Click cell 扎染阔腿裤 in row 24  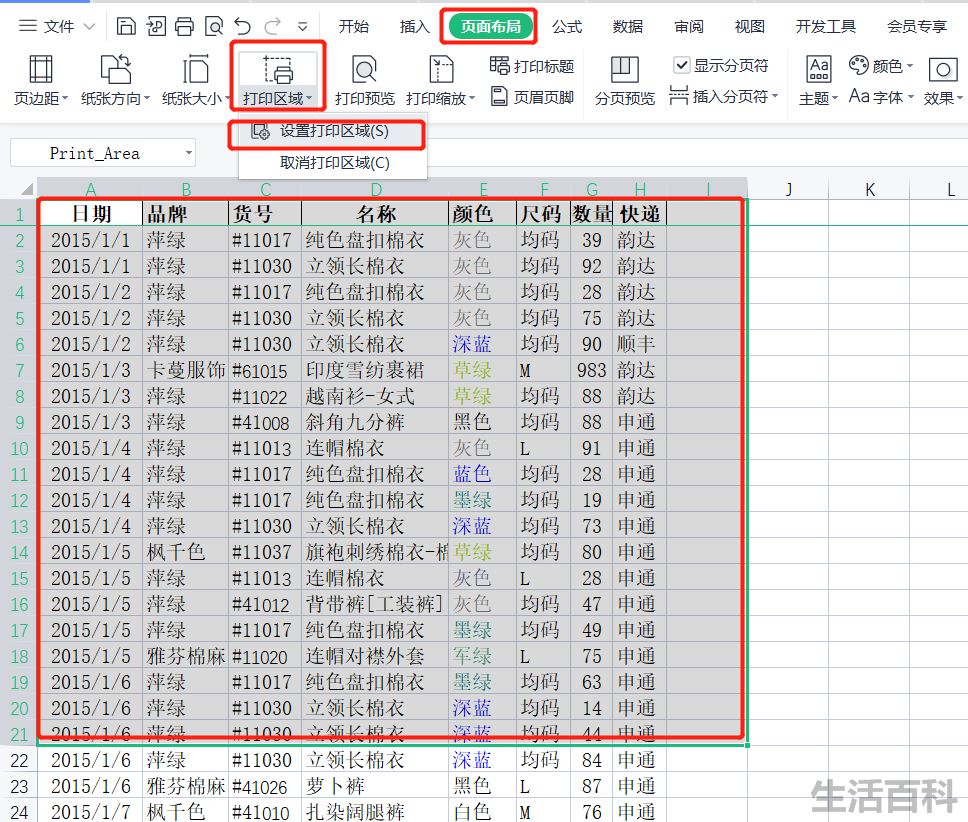[x=375, y=812]
